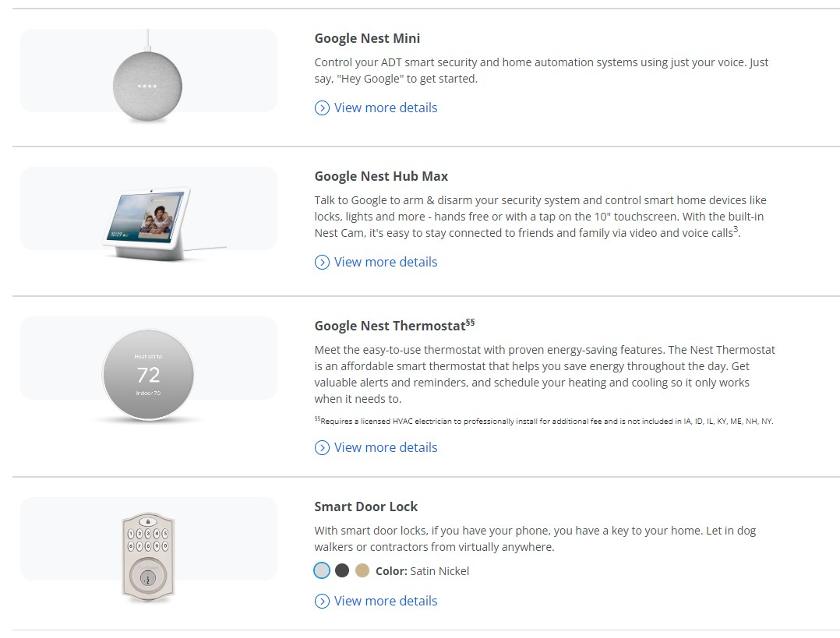Viewport: 840px width, 638px height.
Task: Click the HVAC electrician footnote text
Action: click(544, 421)
